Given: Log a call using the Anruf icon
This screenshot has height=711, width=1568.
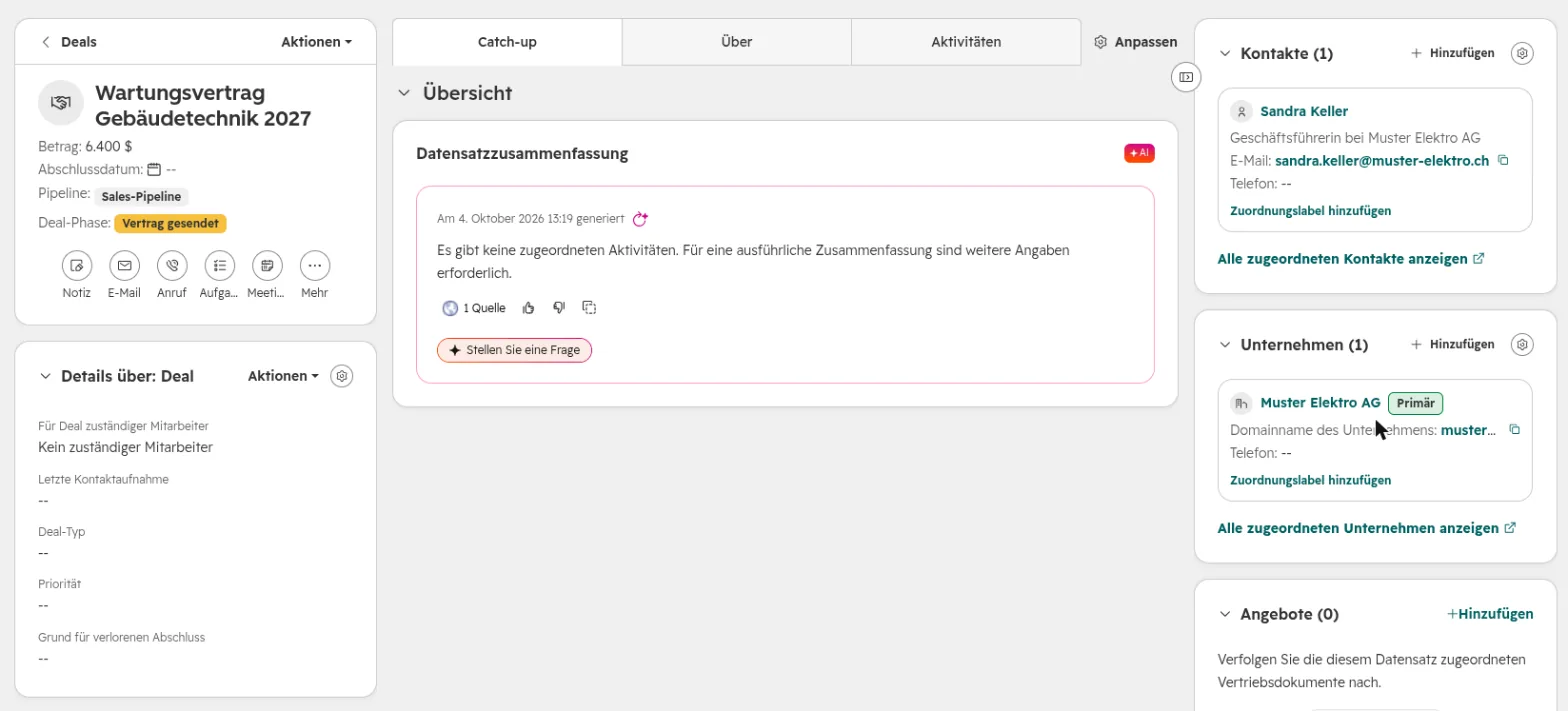Looking at the screenshot, I should point(172,266).
